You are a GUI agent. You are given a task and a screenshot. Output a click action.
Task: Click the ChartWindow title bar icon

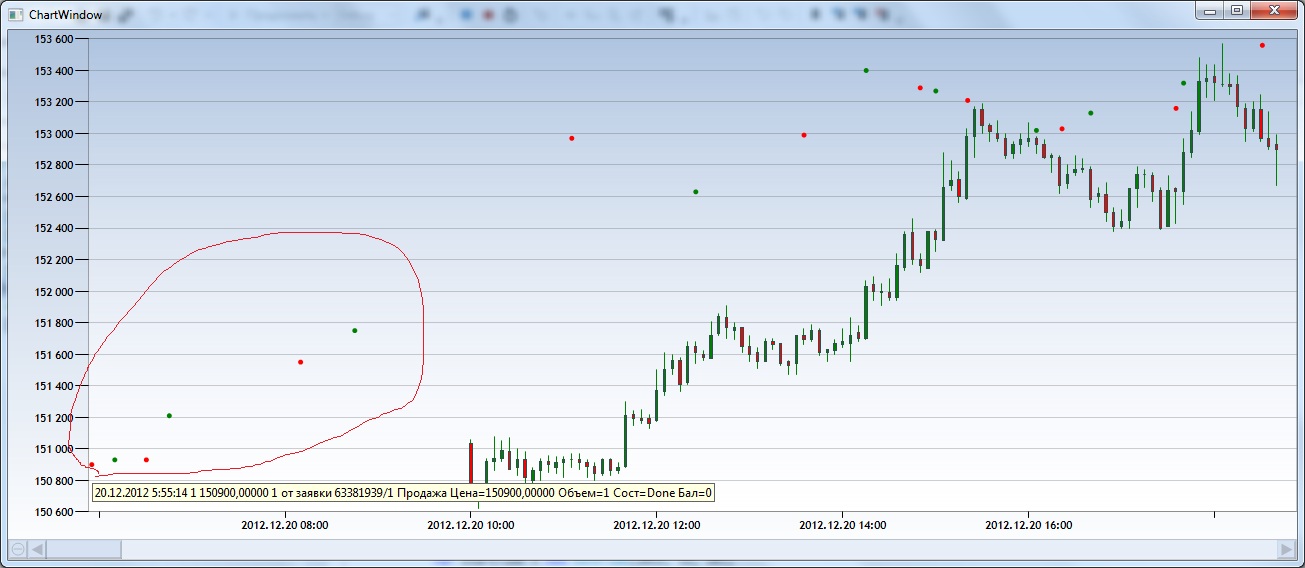(16, 14)
